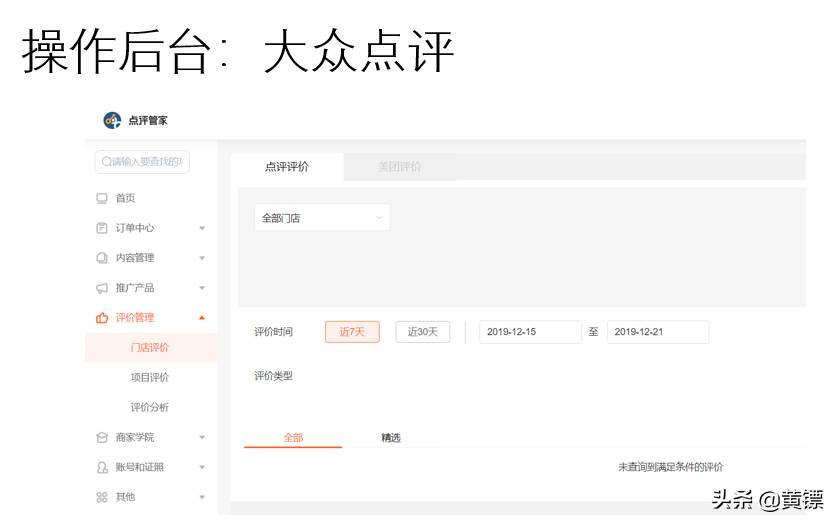Select the 全部 reviews tab

[293, 438]
